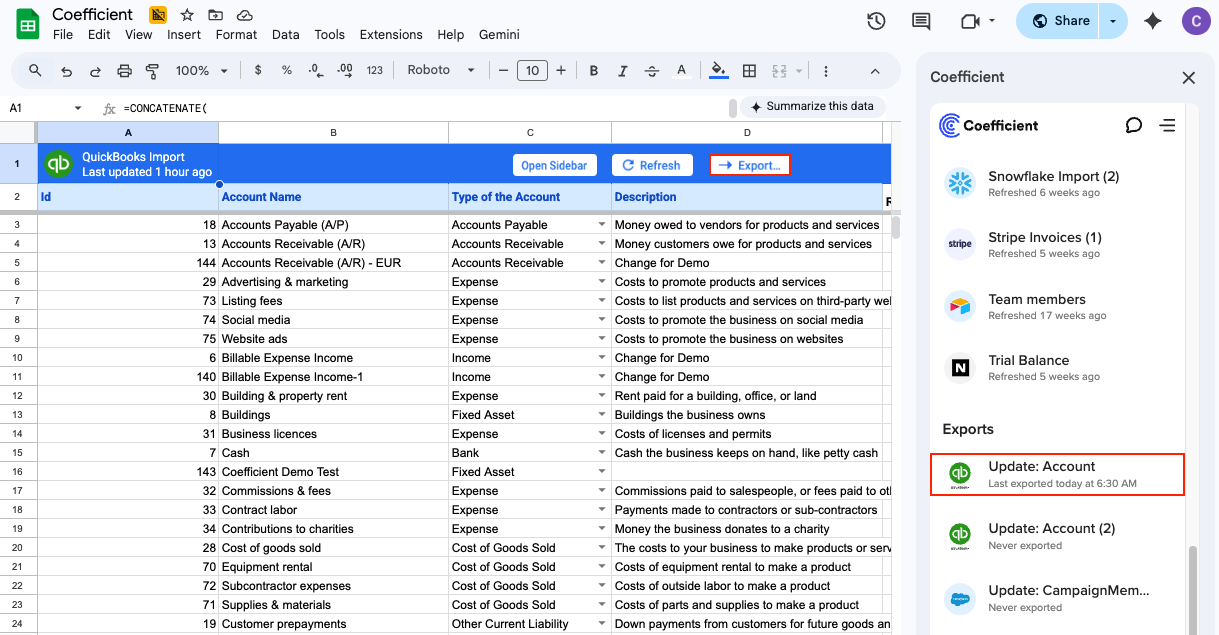Open the Share options dropdown arrow
Image resolution: width=1219 pixels, height=635 pixels.
click(x=1113, y=21)
